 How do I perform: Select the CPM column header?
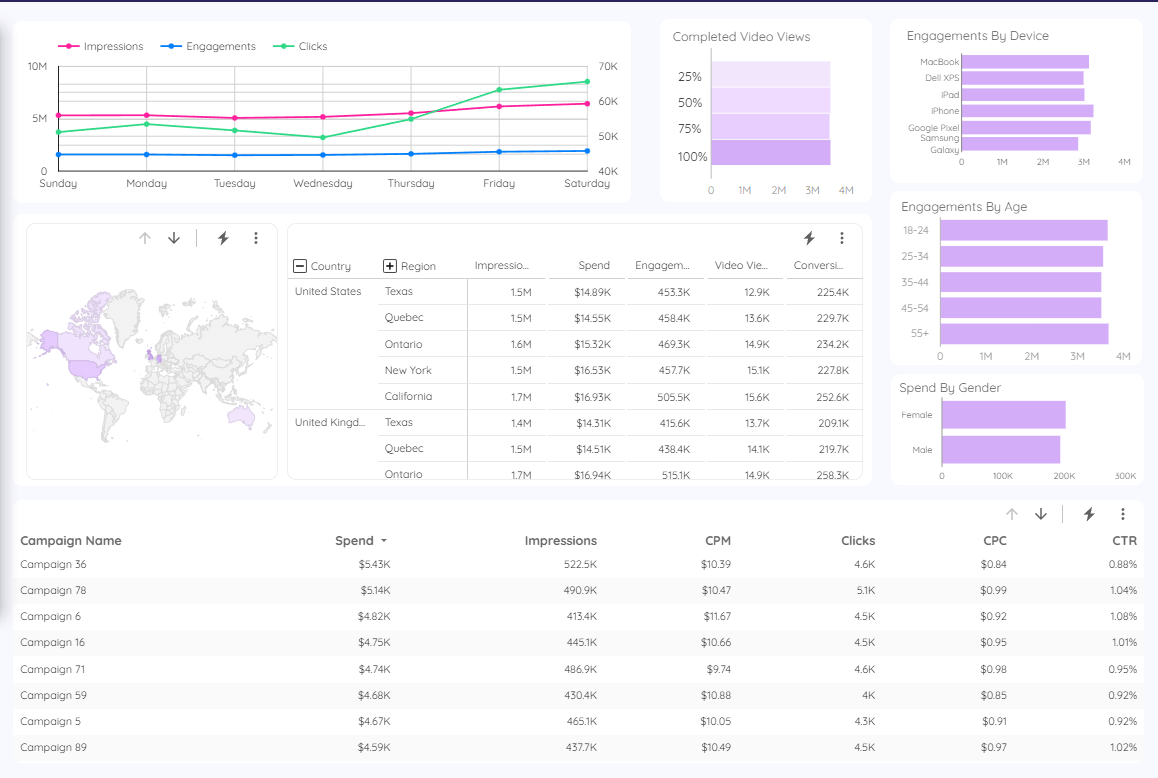click(x=717, y=540)
